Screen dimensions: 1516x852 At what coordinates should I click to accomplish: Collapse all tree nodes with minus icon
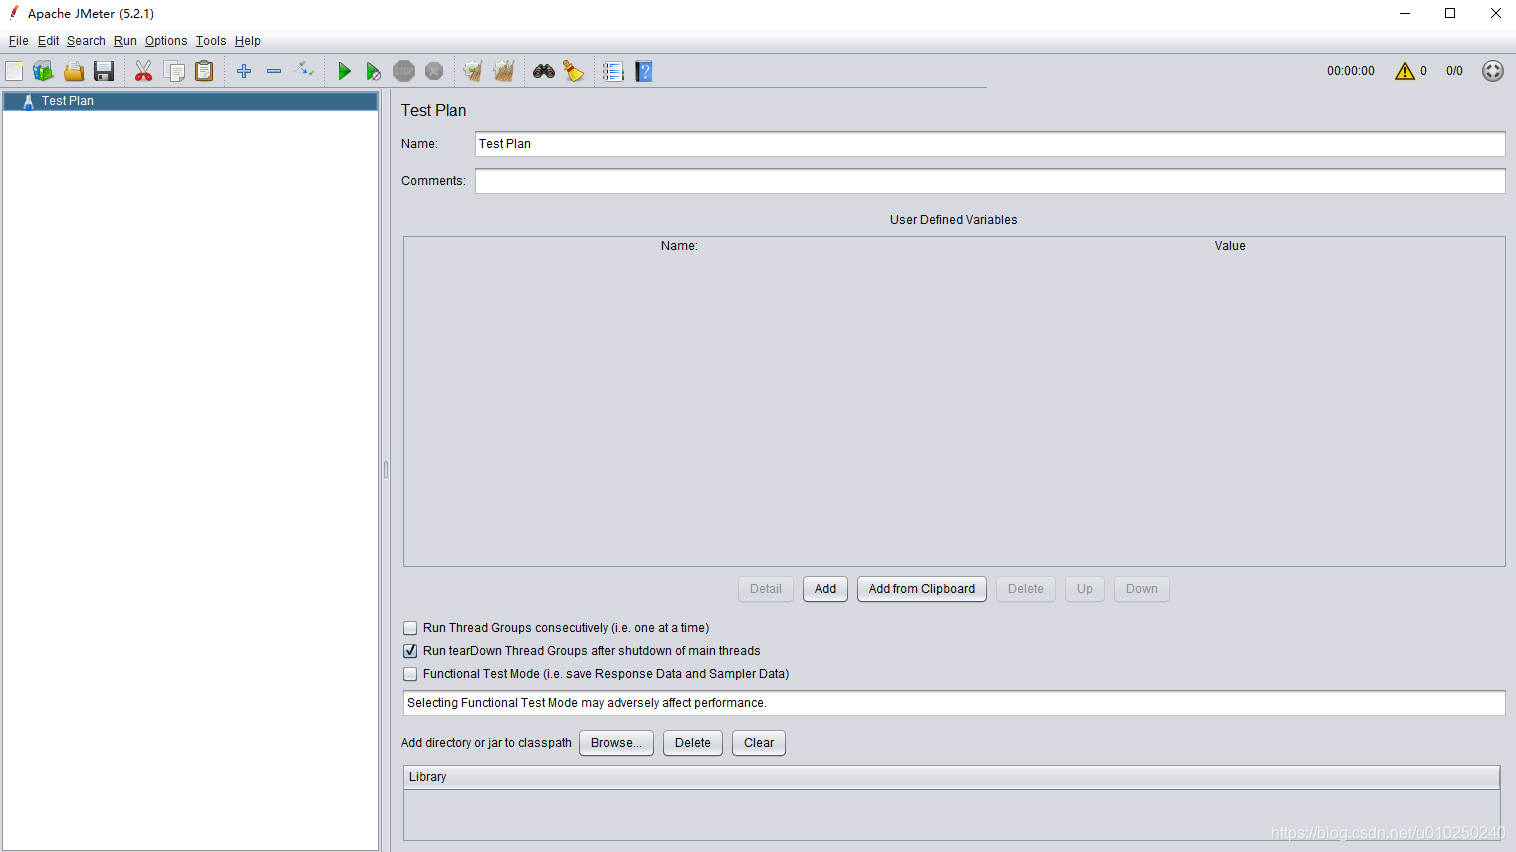coord(274,71)
